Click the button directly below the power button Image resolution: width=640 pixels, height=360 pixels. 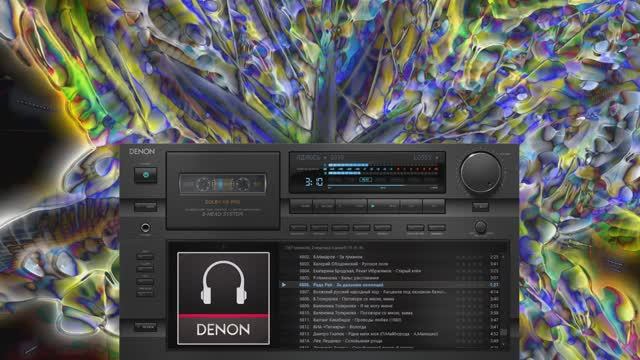[146, 207]
